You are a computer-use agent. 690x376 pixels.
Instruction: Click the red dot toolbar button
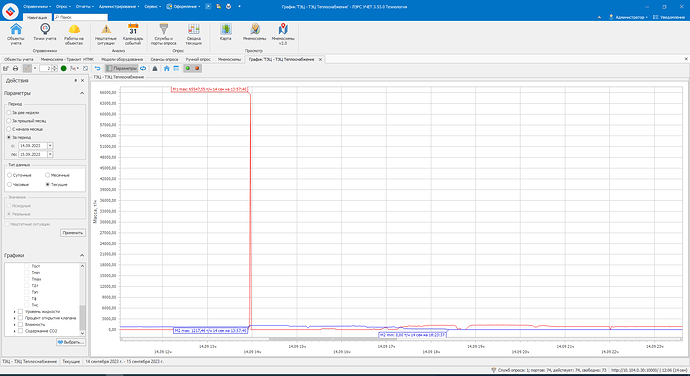(x=197, y=68)
